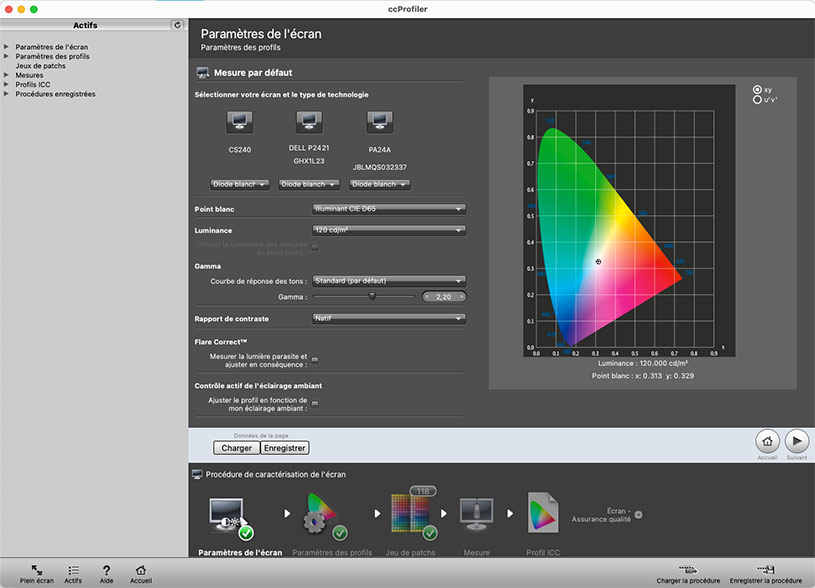Open the Paramètres de l'écran workflow step icon

[230, 517]
